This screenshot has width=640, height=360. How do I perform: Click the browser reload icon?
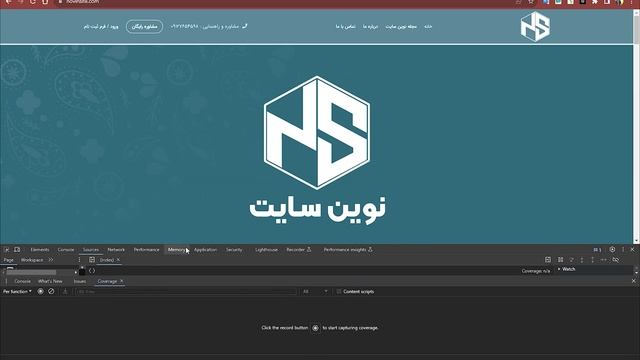click(33, 2)
